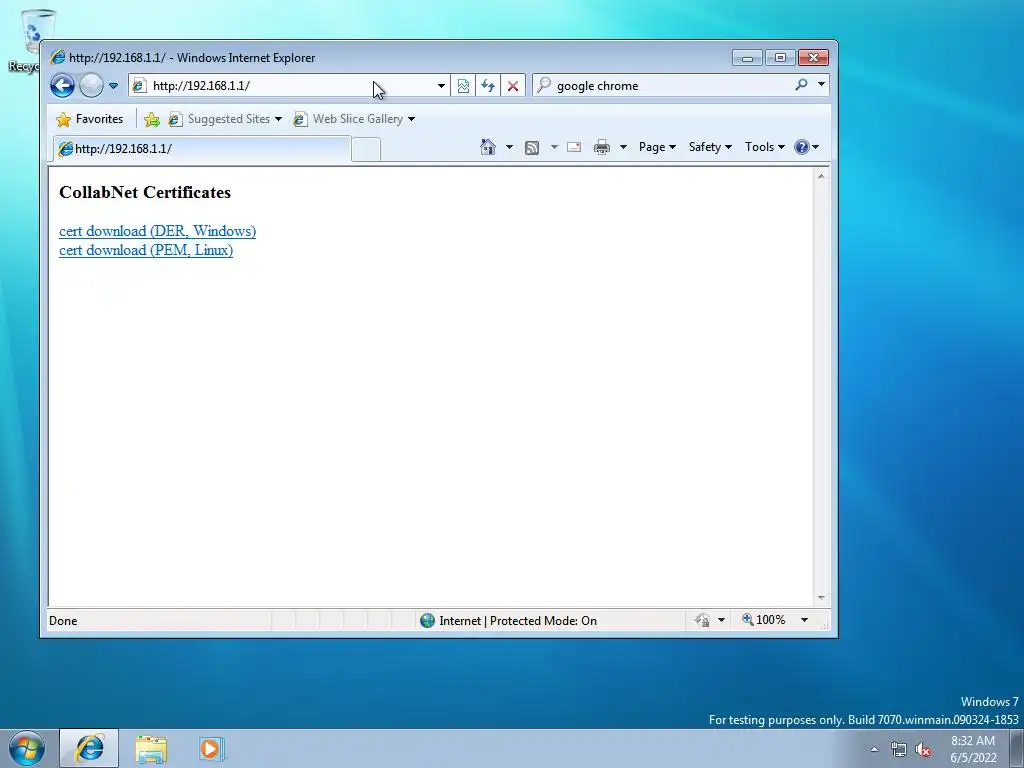Viewport: 1024px width, 768px height.
Task: Follow cert download (PEM, Linux) link
Action: (146, 250)
